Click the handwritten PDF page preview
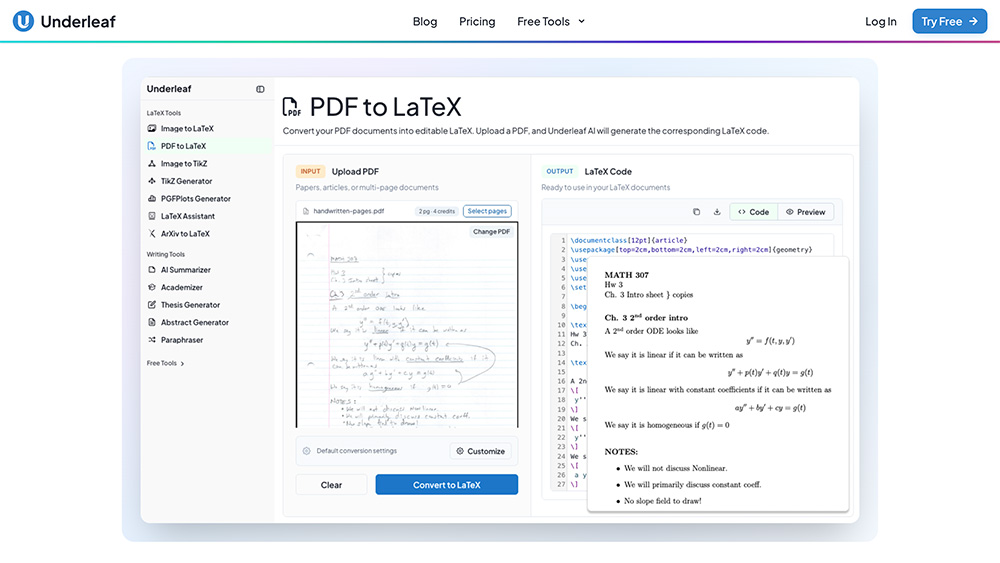1000x563 pixels. [x=407, y=325]
